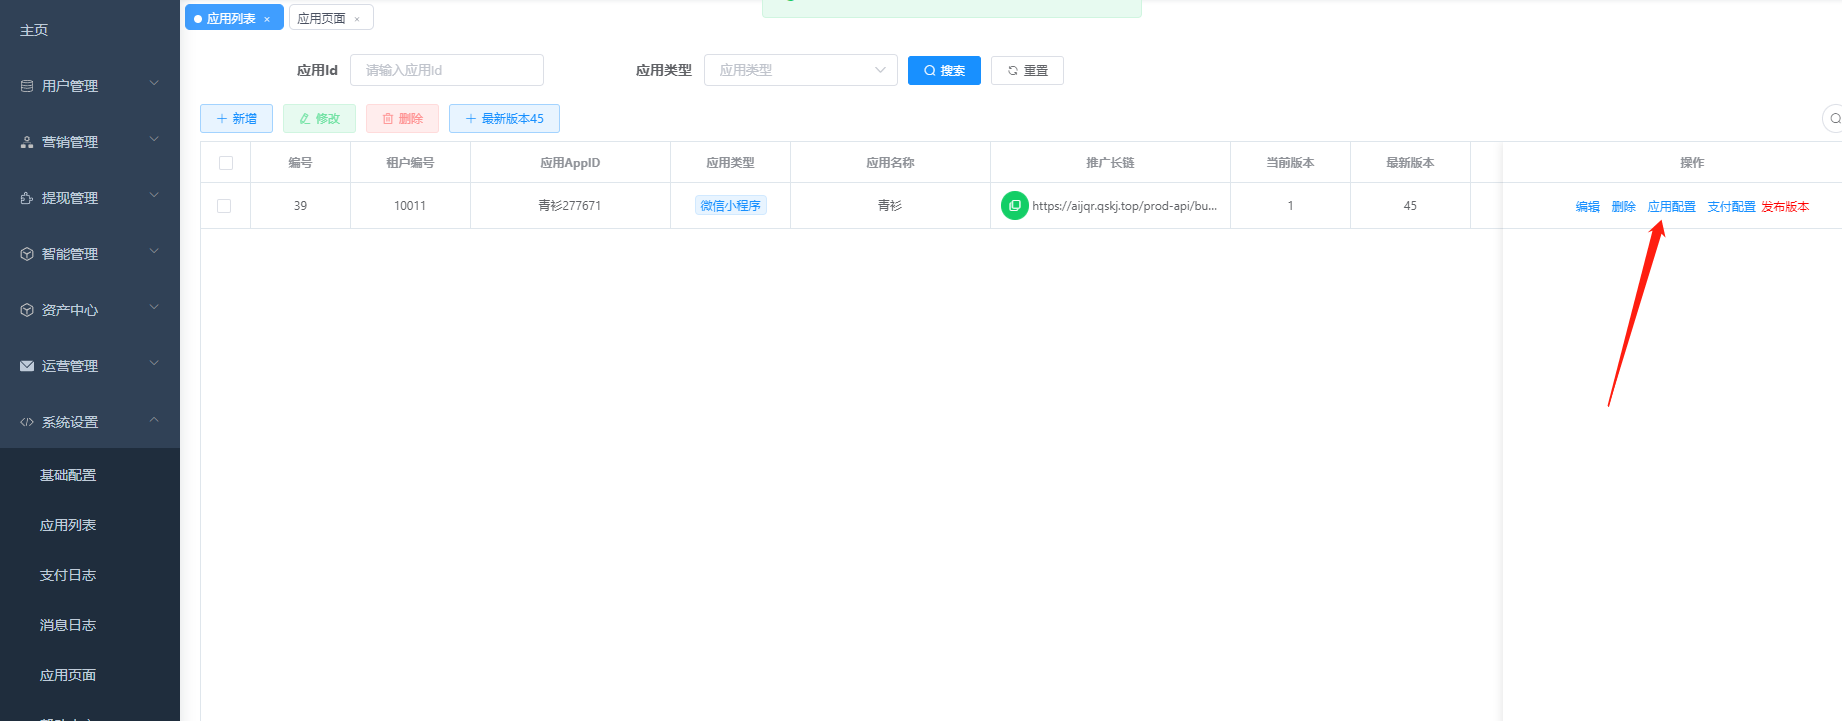Click the red 删除 toolbar button

[402, 118]
